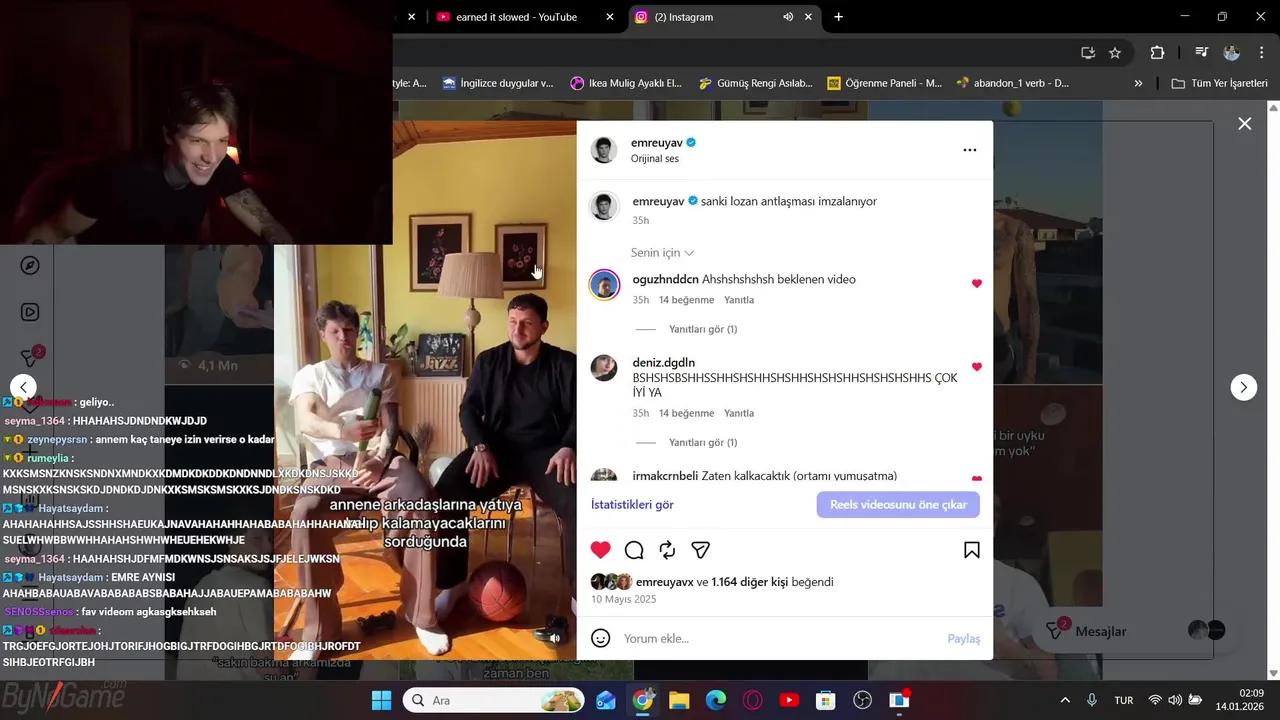Open OBS Studio from the taskbar
The height and width of the screenshot is (720, 1280).
coord(862,700)
